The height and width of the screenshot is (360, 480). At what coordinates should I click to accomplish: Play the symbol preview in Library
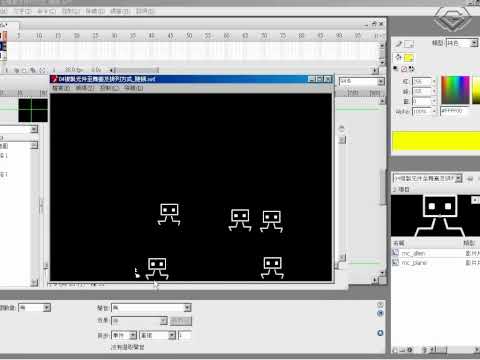(x=475, y=200)
